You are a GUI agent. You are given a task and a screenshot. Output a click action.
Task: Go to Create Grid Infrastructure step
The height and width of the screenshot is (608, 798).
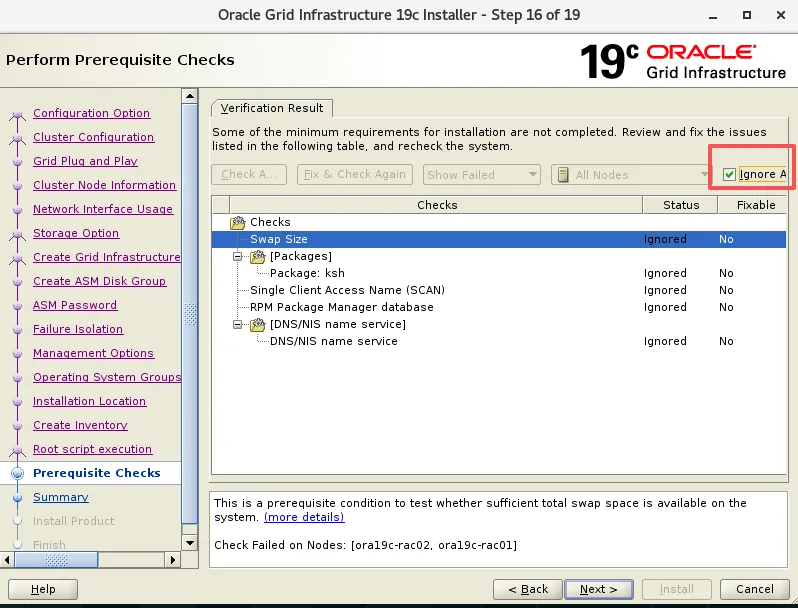coord(107,257)
